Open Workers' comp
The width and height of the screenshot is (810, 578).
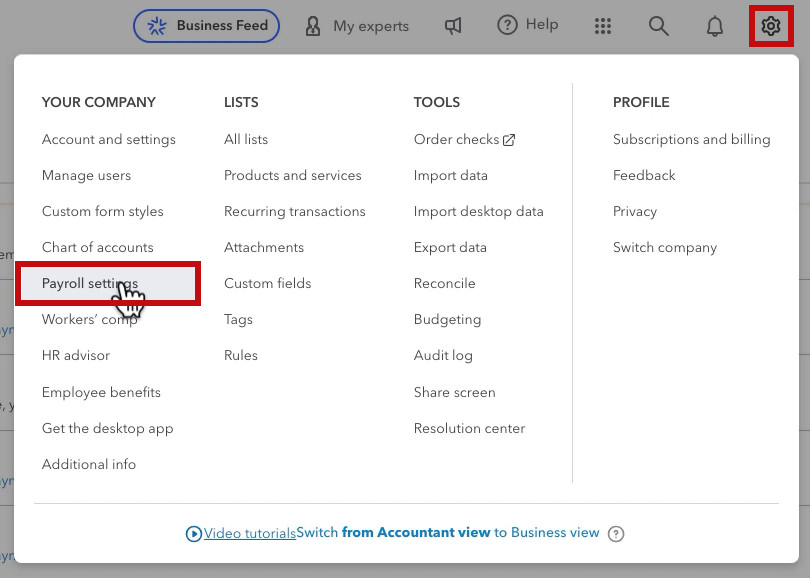point(89,319)
